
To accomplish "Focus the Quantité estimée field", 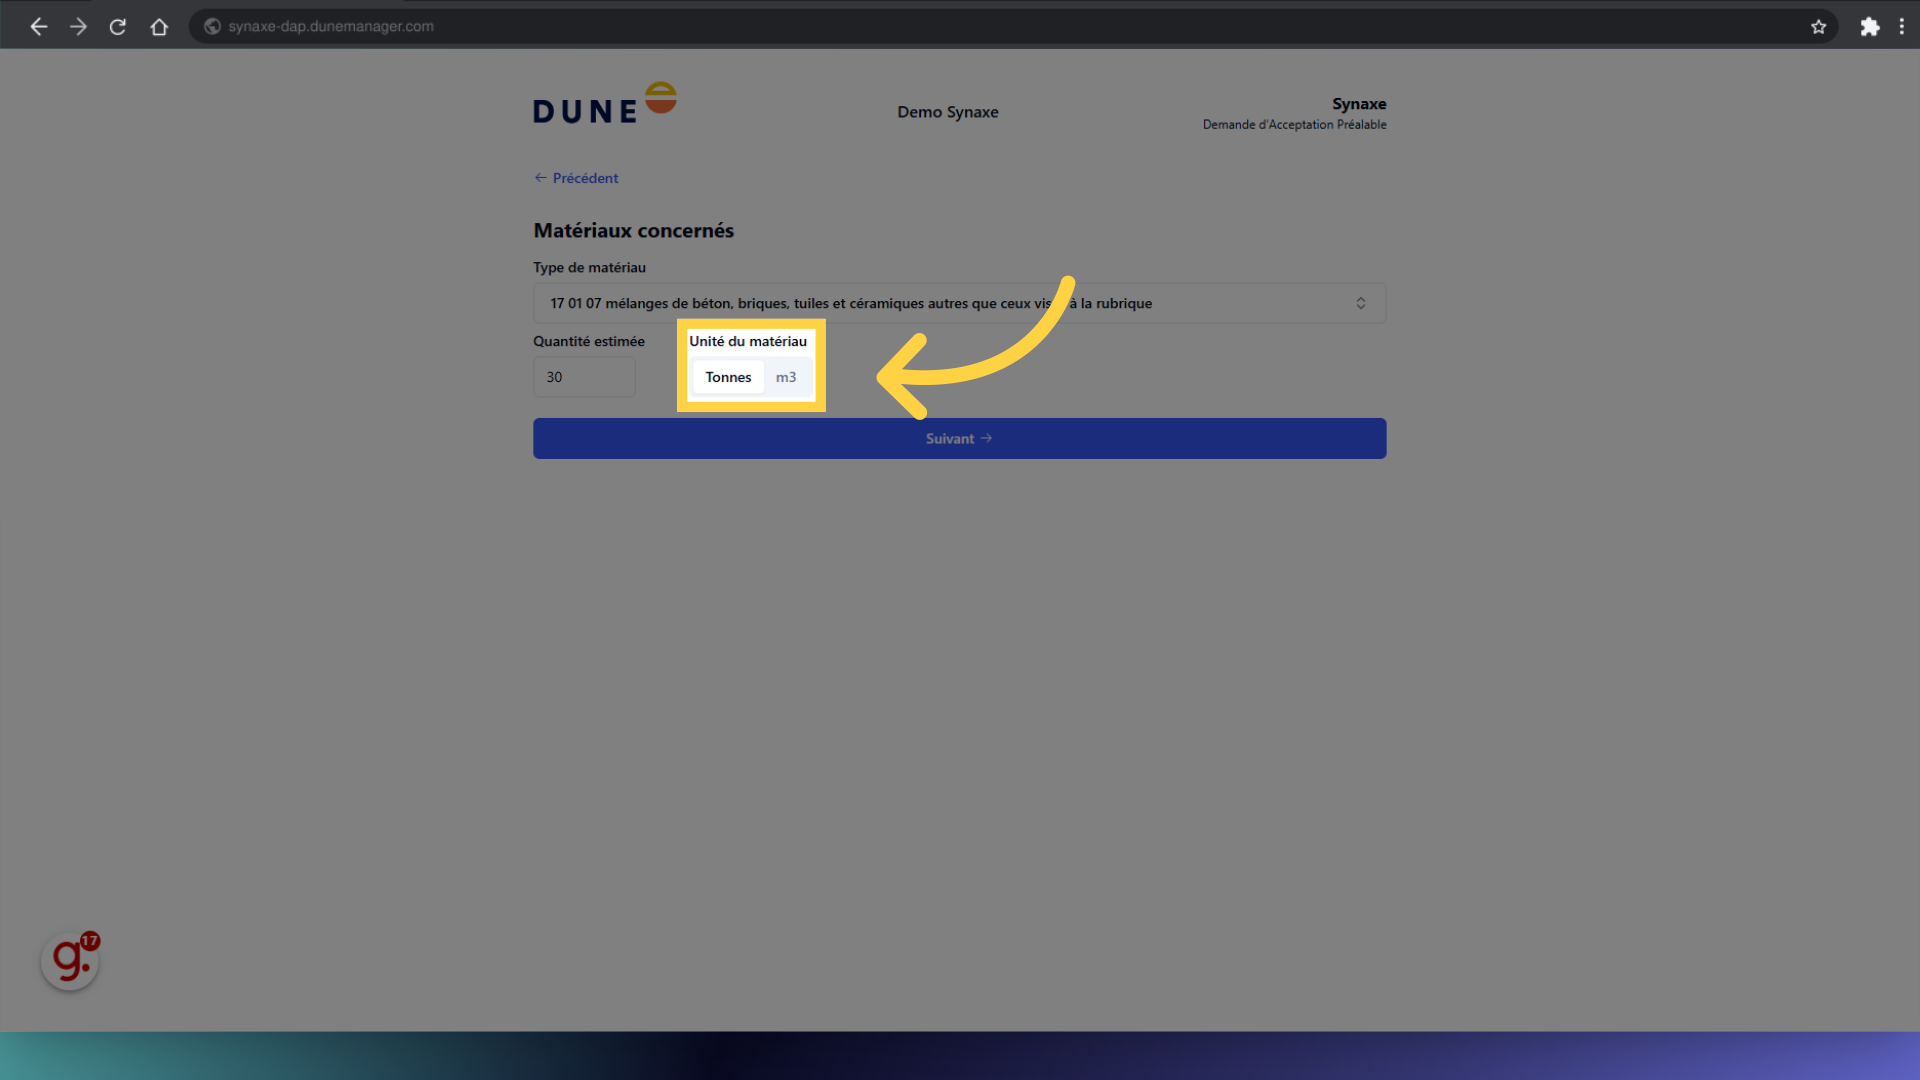I will point(584,377).
